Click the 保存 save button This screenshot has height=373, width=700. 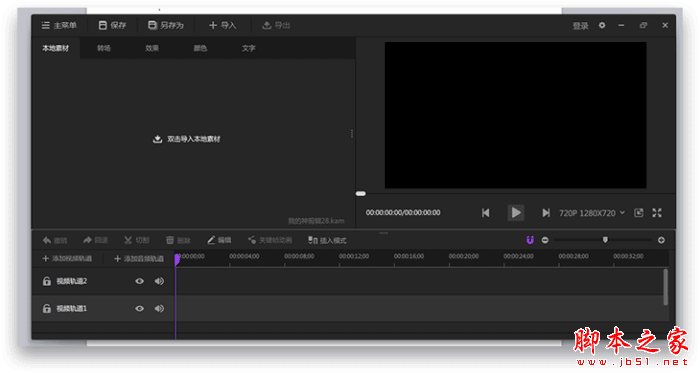click(x=112, y=25)
